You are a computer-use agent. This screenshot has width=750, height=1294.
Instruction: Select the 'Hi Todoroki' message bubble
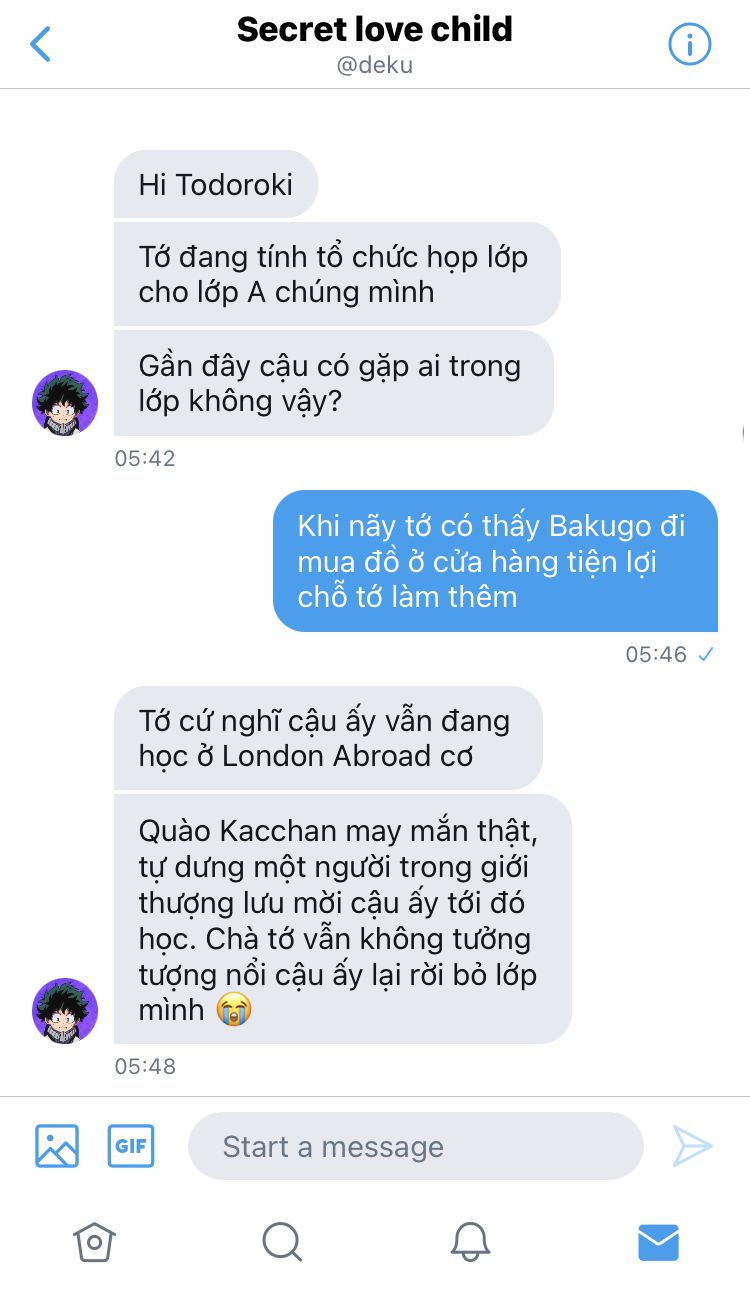[216, 184]
